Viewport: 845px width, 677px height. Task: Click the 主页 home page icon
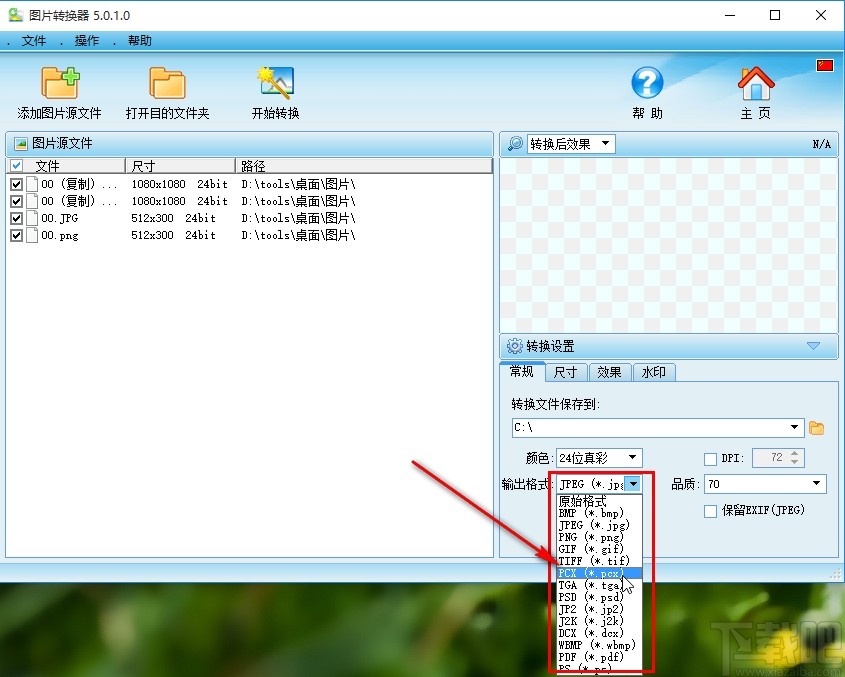tap(755, 83)
